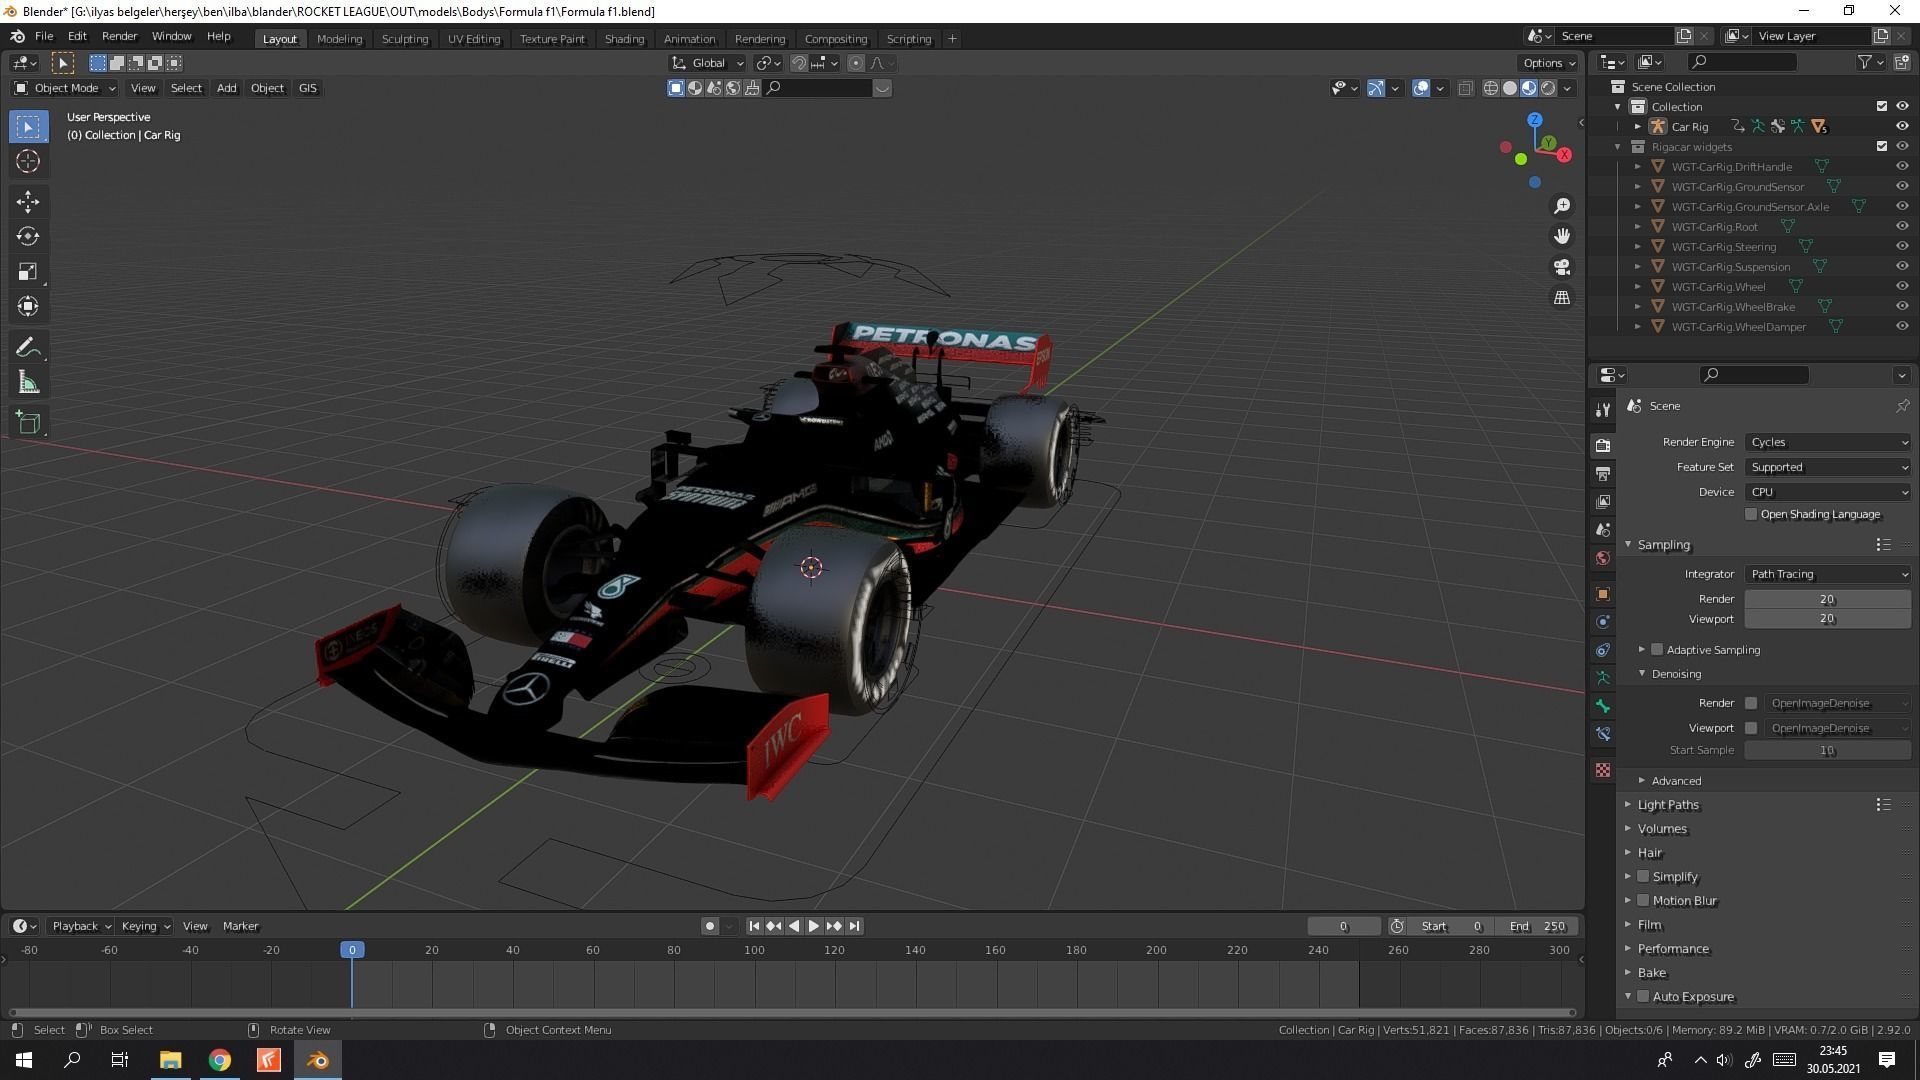
Task: Open the Add menu in viewport header
Action: coord(227,88)
